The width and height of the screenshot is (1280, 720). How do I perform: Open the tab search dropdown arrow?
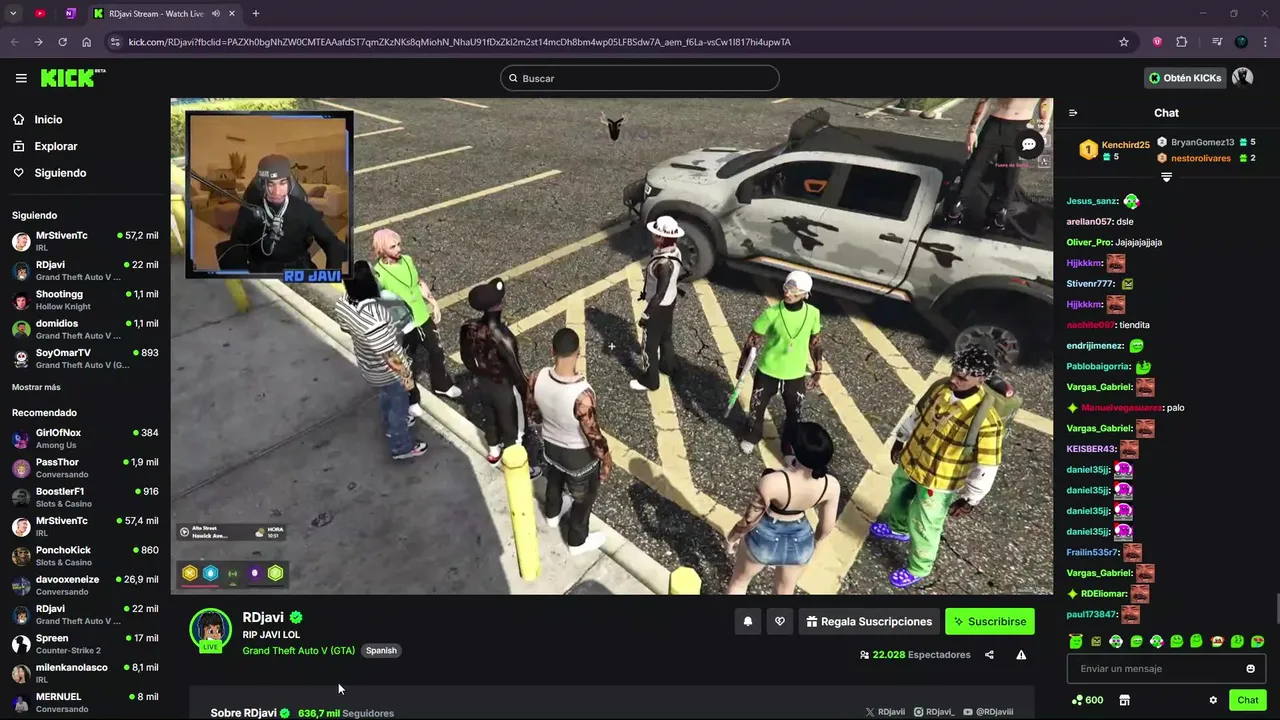click(x=13, y=14)
